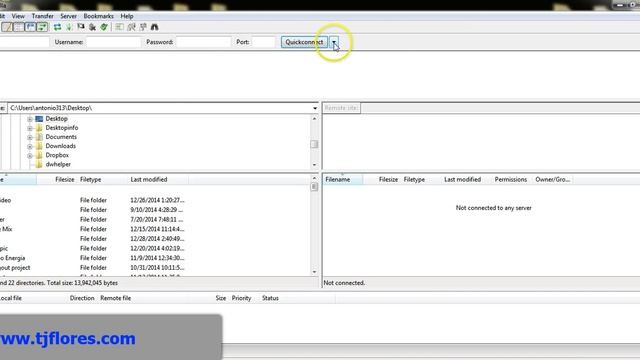The width and height of the screenshot is (640, 360).
Task: Focus the Port input field
Action: tap(263, 42)
